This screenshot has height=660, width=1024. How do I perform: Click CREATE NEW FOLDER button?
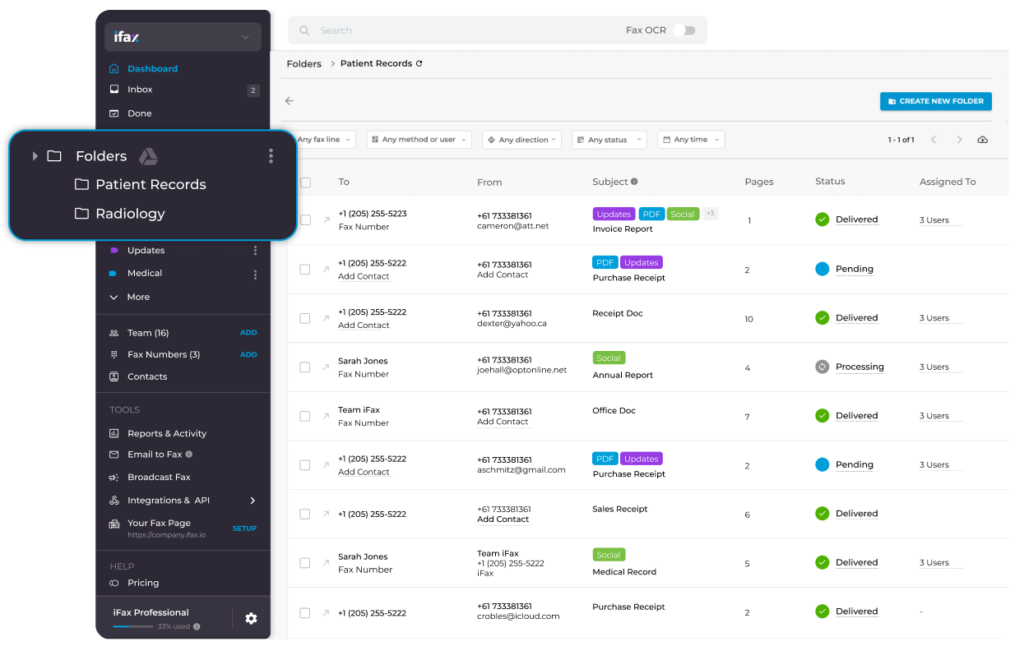935,101
